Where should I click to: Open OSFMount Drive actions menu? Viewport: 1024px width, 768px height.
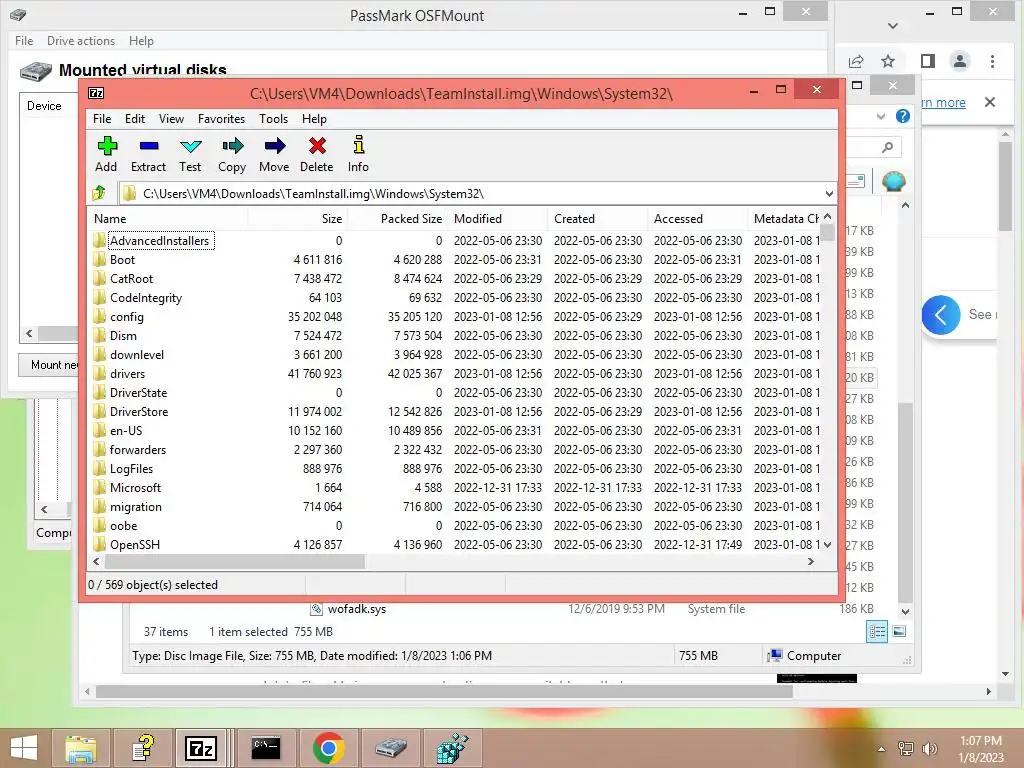81,40
